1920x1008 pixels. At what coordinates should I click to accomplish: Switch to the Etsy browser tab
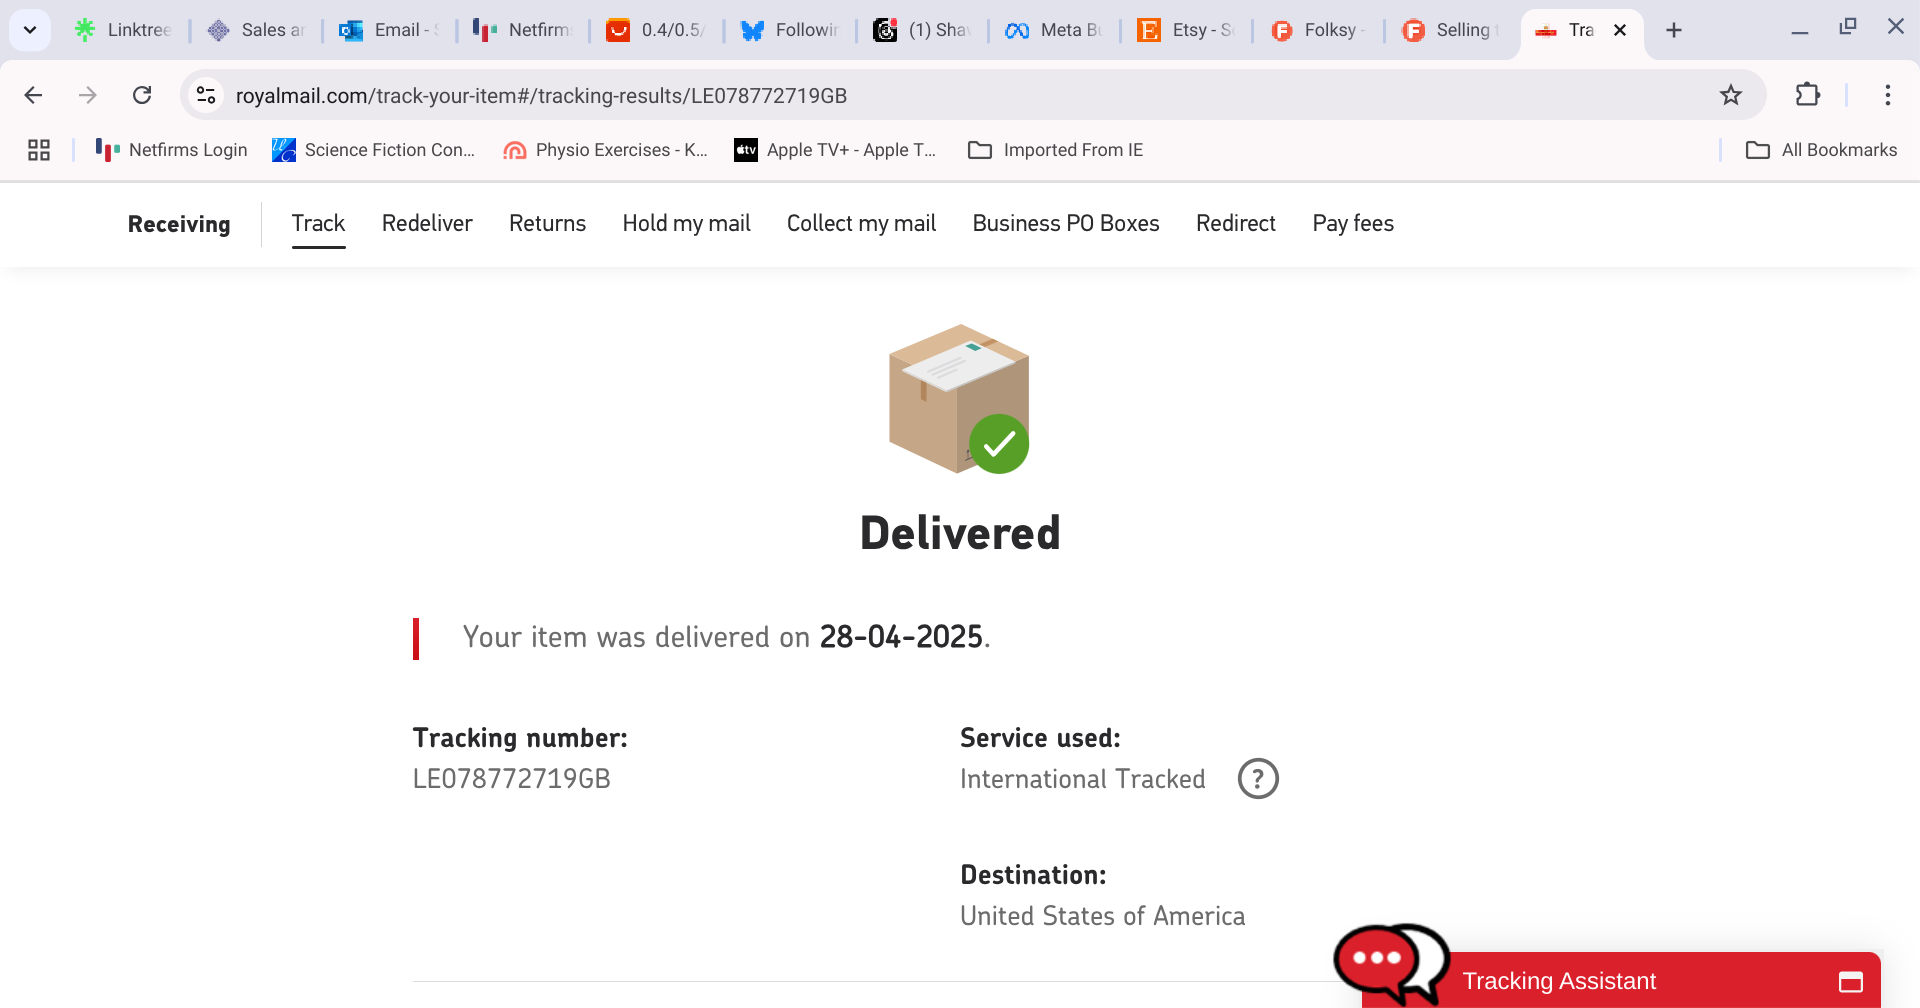point(1187,30)
